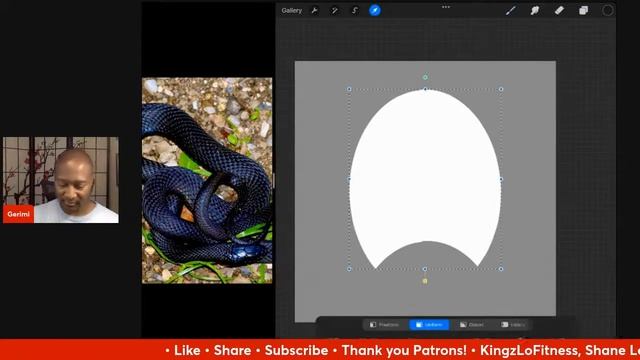The height and width of the screenshot is (360, 640).
Task: Select the Paint brush tool
Action: (x=511, y=11)
